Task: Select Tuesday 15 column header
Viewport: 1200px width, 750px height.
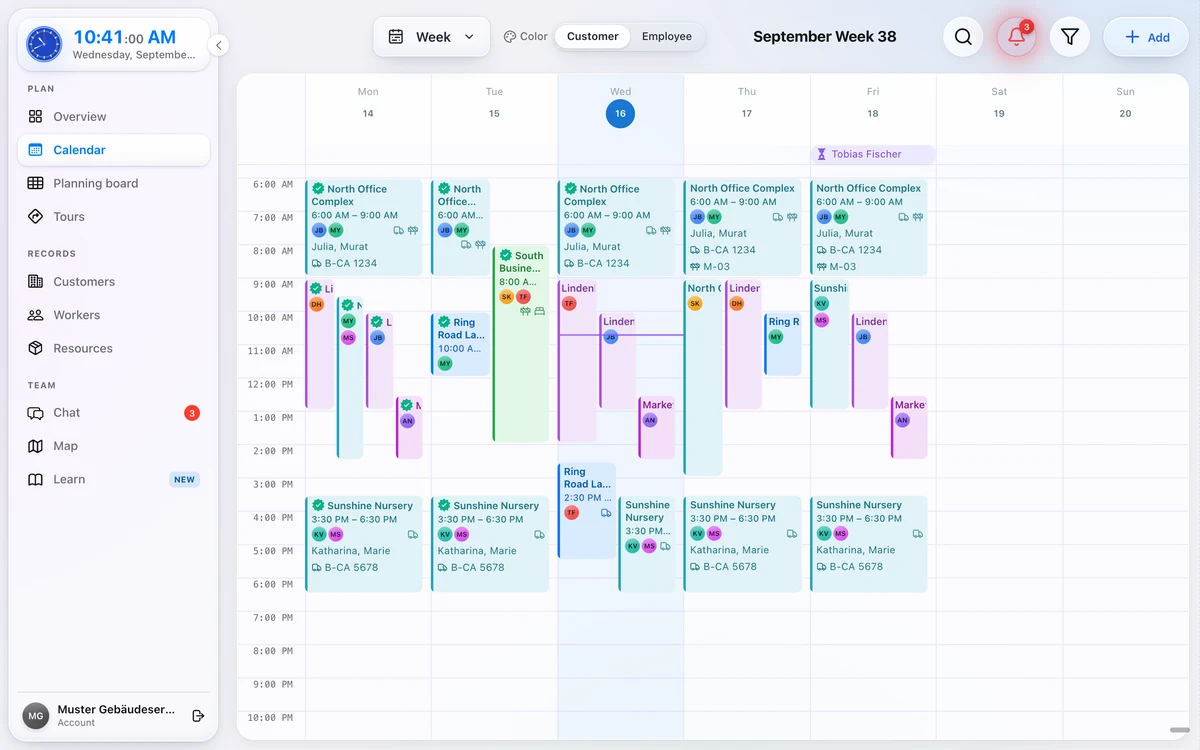Action: 494,103
